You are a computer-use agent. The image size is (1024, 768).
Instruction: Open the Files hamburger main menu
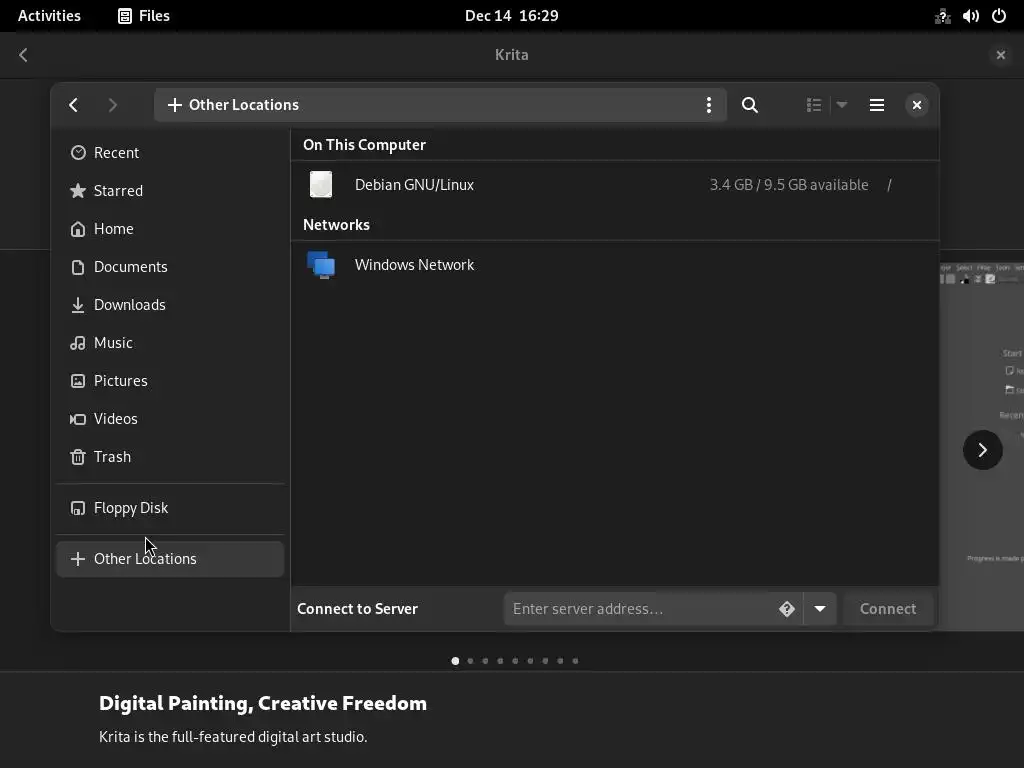[877, 105]
